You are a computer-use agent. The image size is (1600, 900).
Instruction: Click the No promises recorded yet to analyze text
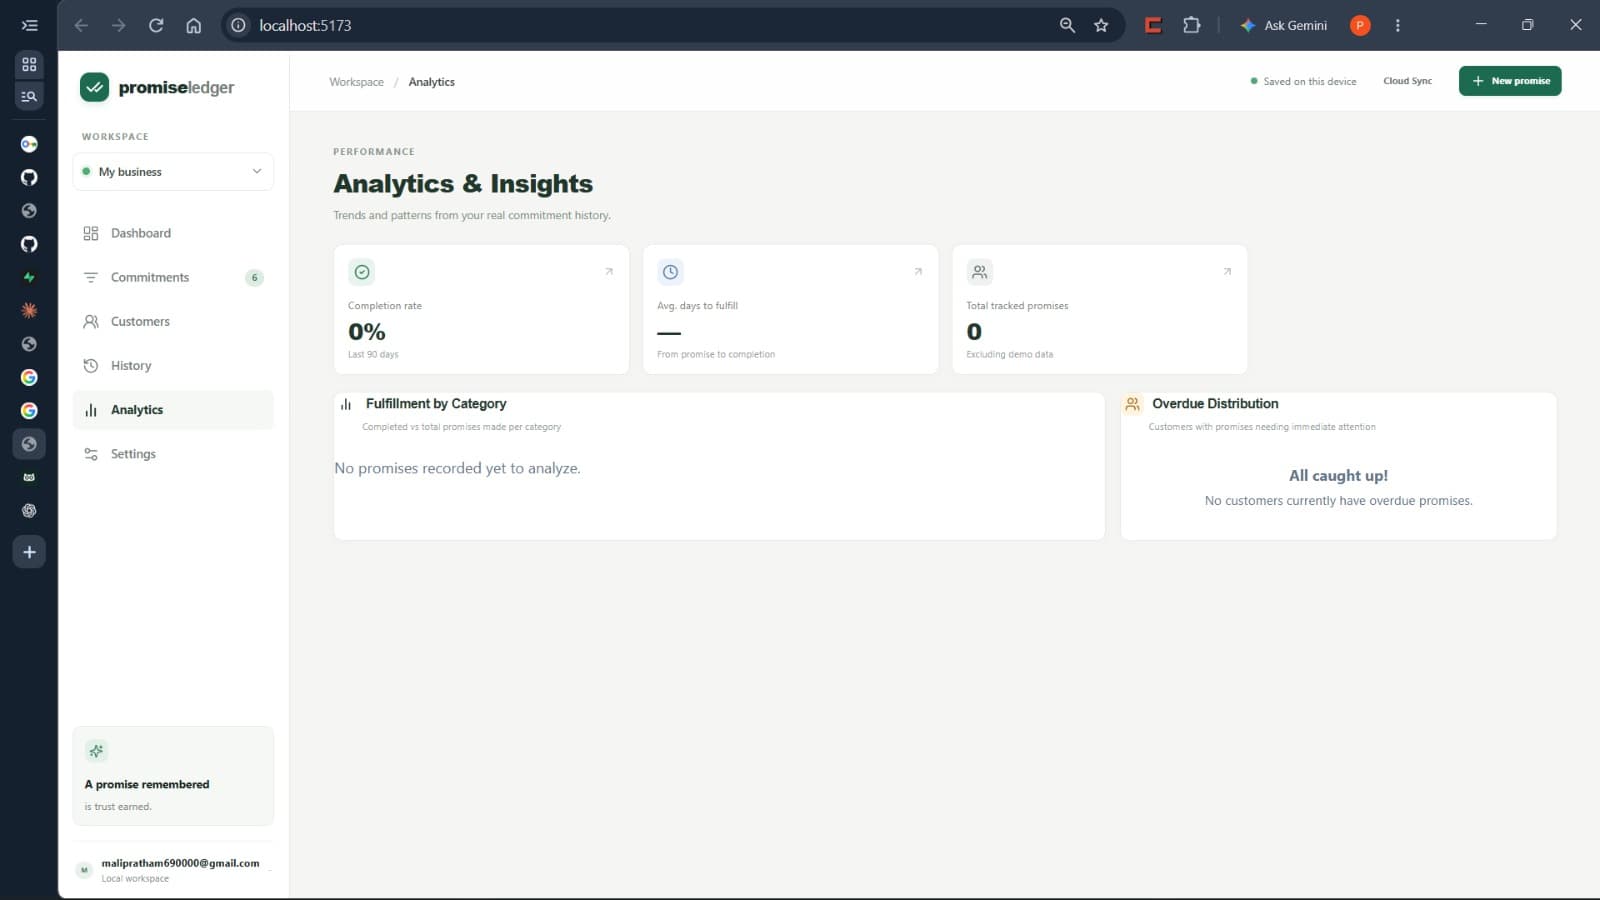(457, 468)
